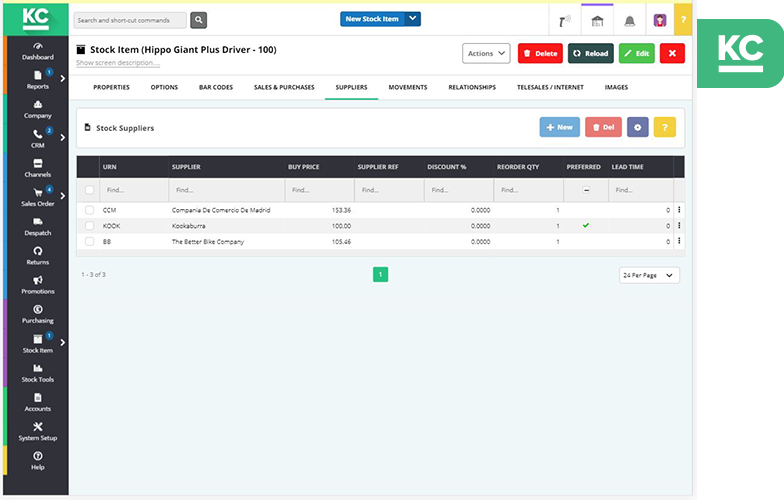The height and width of the screenshot is (500, 784).
Task: Open the notifications bell
Action: pyautogui.click(x=630, y=21)
